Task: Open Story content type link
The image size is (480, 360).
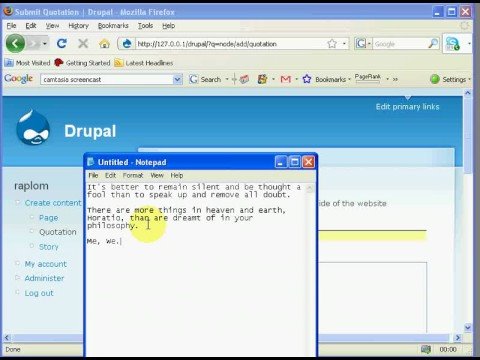Action: pos(49,247)
